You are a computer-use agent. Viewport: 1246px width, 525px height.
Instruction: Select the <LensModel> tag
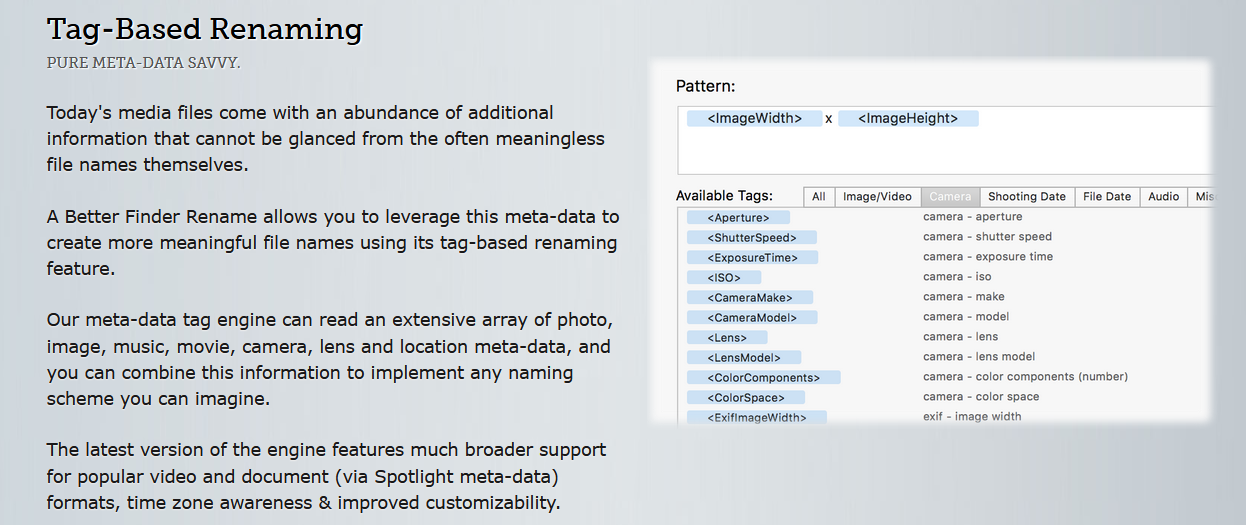[744, 357]
